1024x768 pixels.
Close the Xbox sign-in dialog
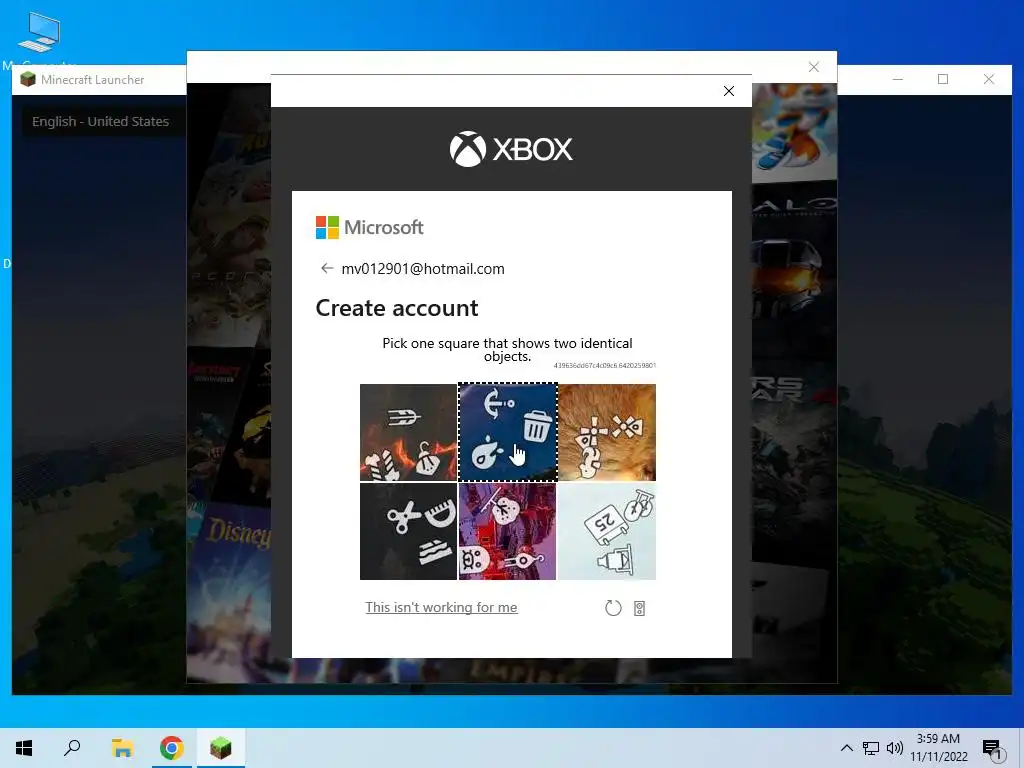coord(729,91)
